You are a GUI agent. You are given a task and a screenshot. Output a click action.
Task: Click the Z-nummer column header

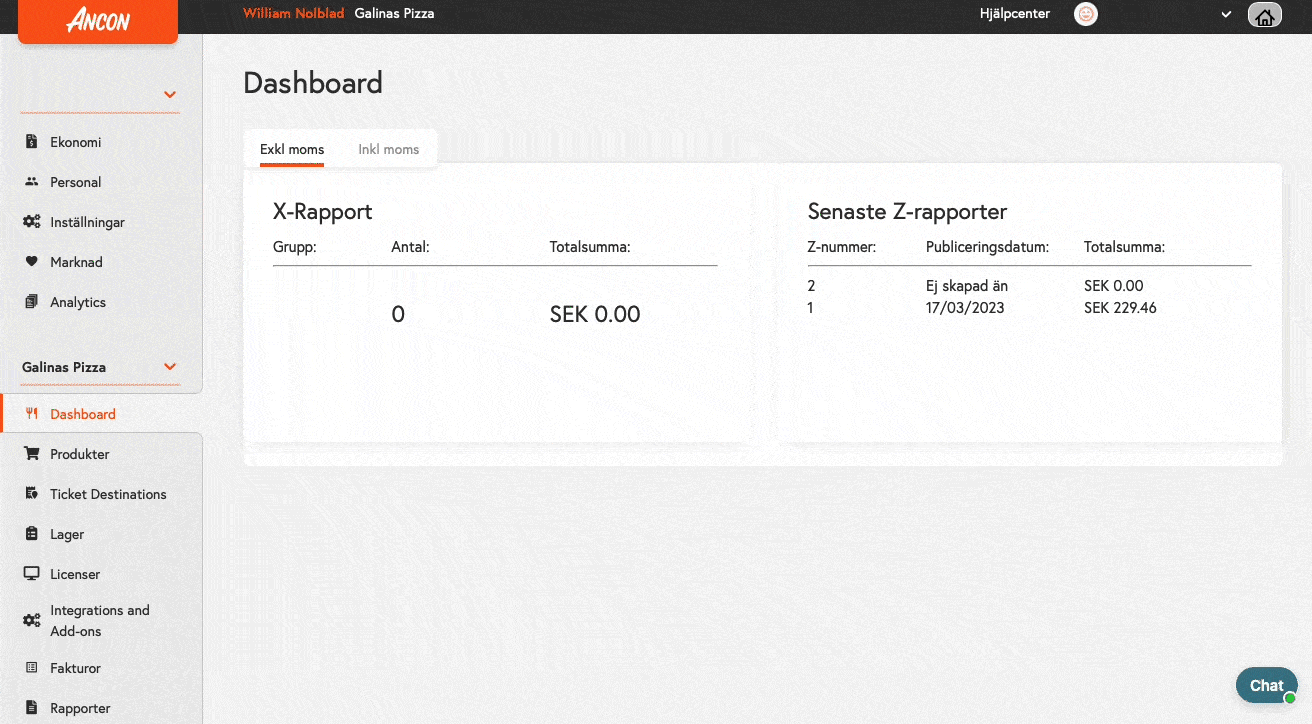click(841, 247)
